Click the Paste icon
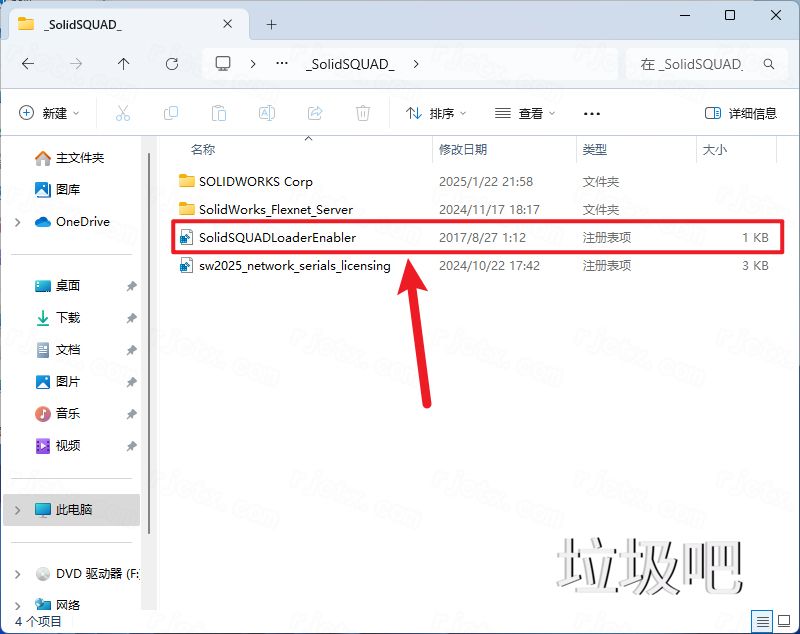 tap(218, 113)
